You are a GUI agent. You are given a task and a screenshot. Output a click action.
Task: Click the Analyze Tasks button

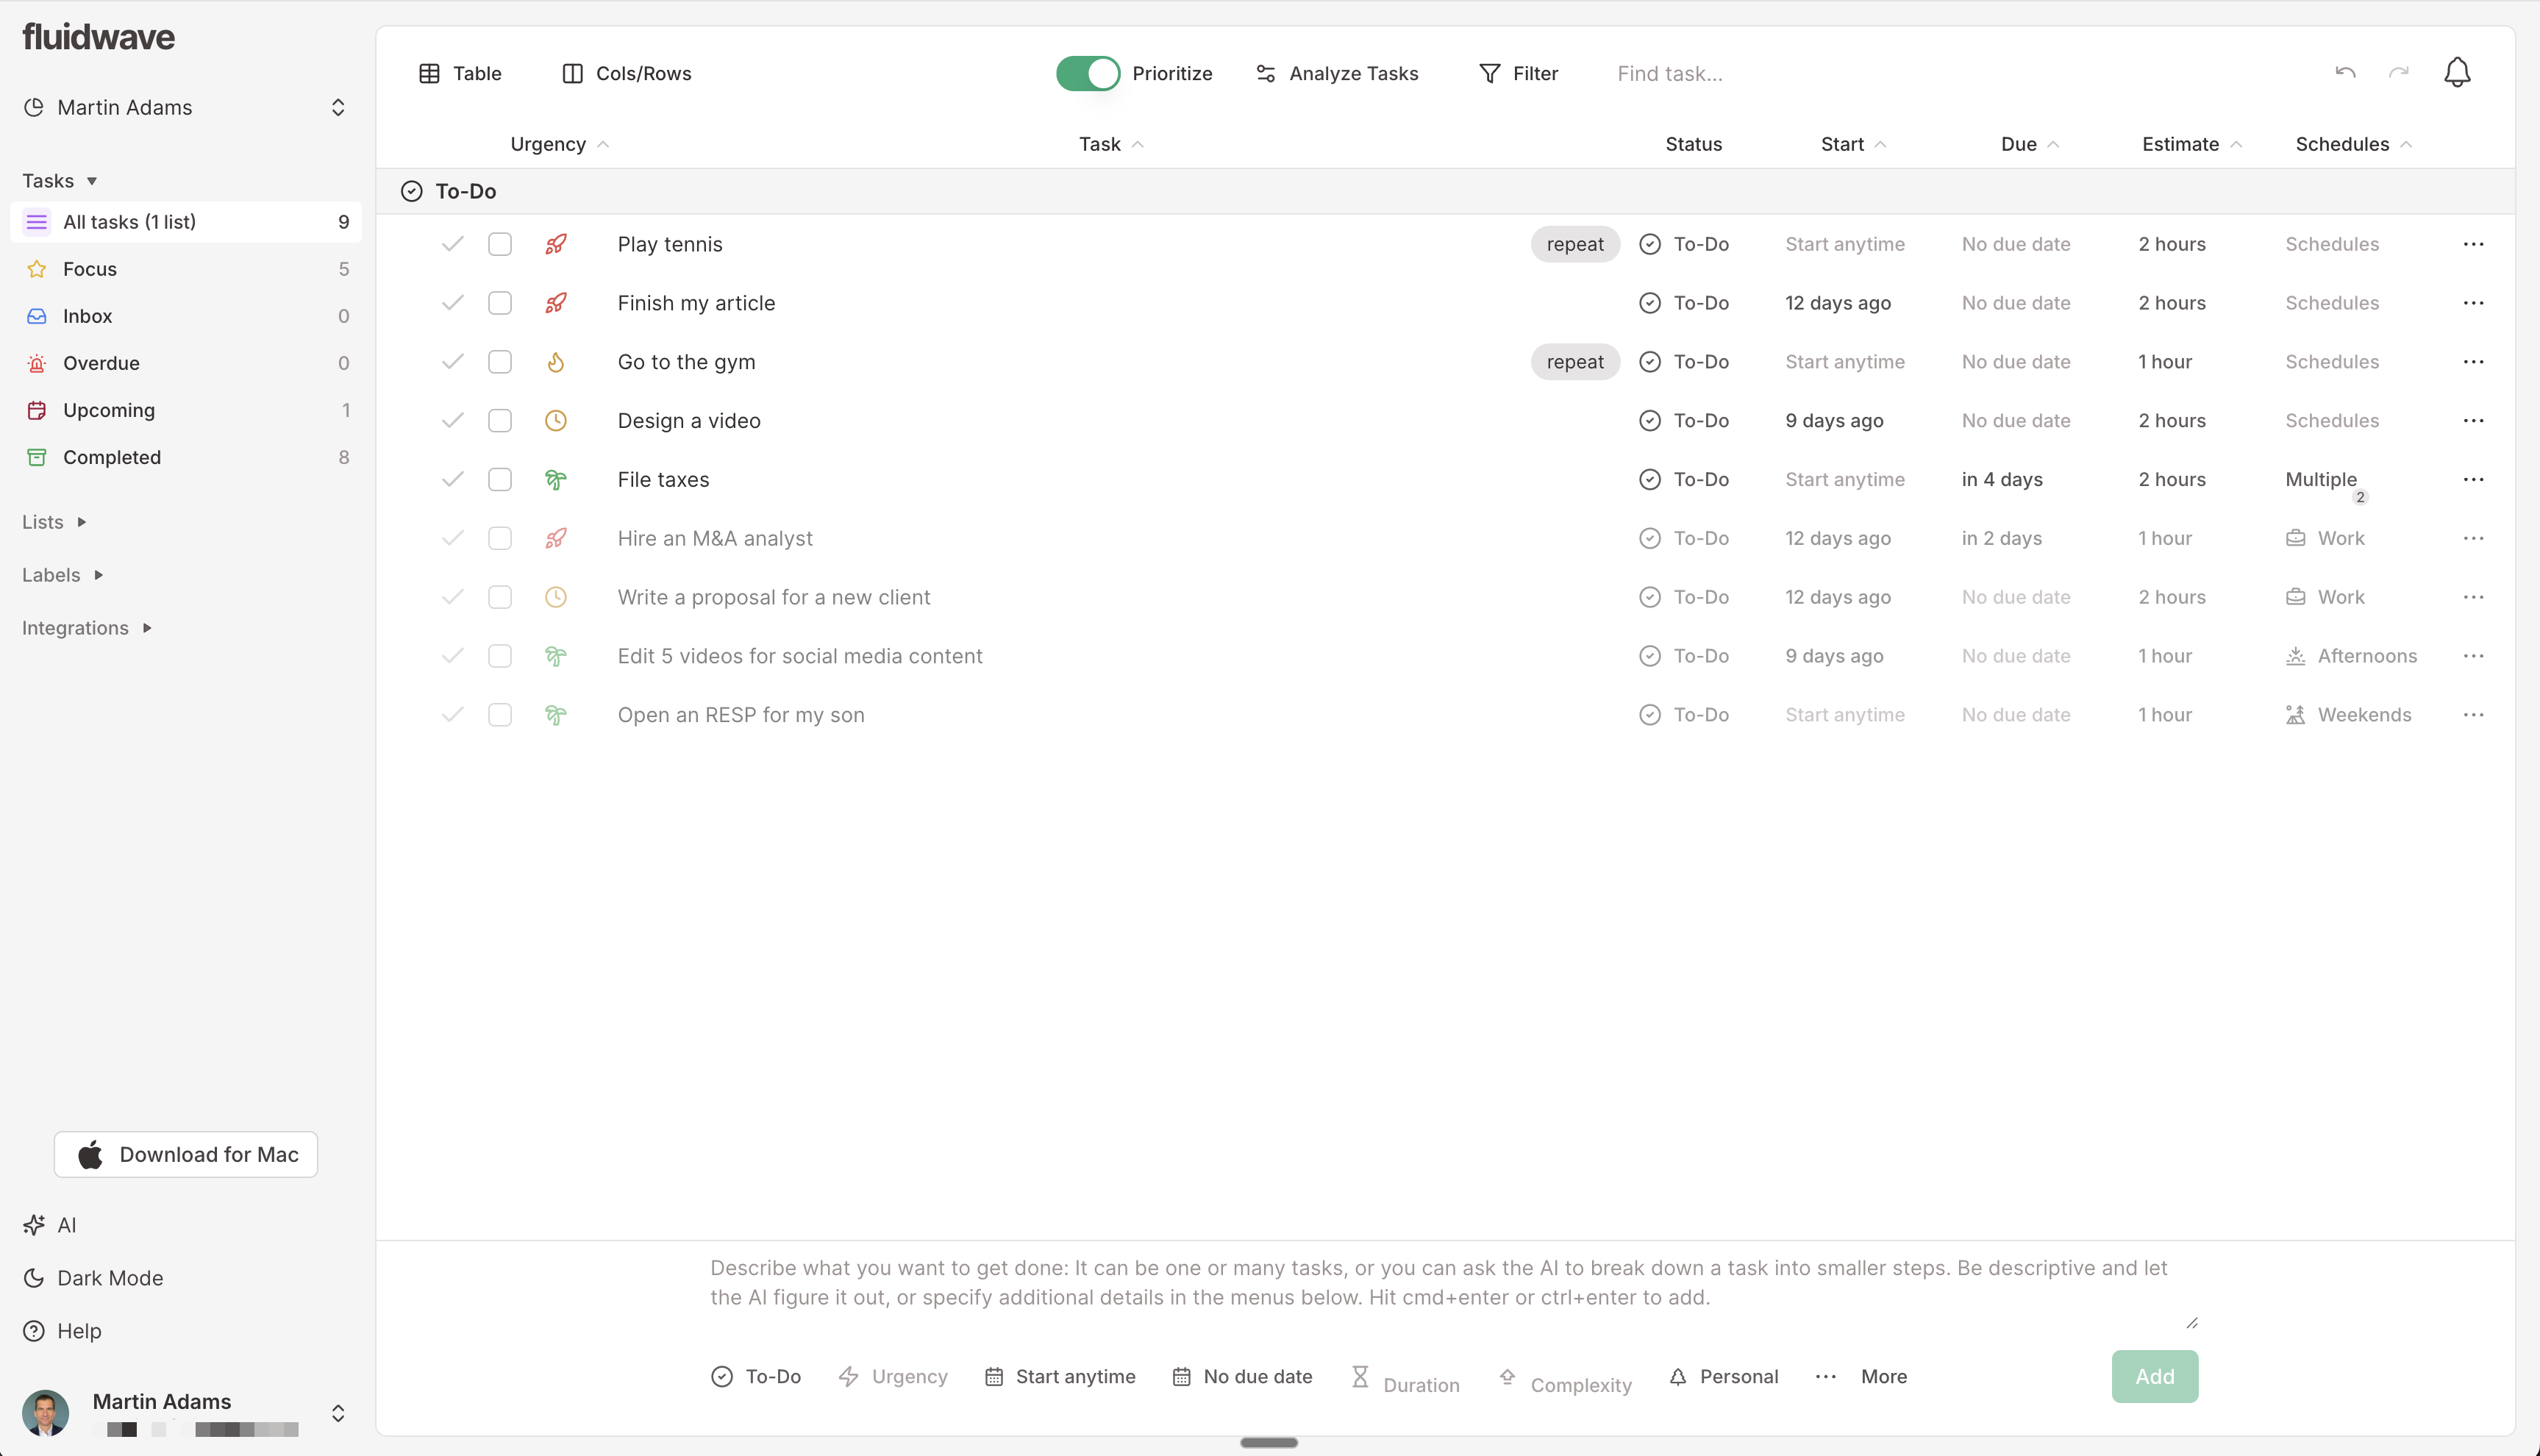point(1337,73)
